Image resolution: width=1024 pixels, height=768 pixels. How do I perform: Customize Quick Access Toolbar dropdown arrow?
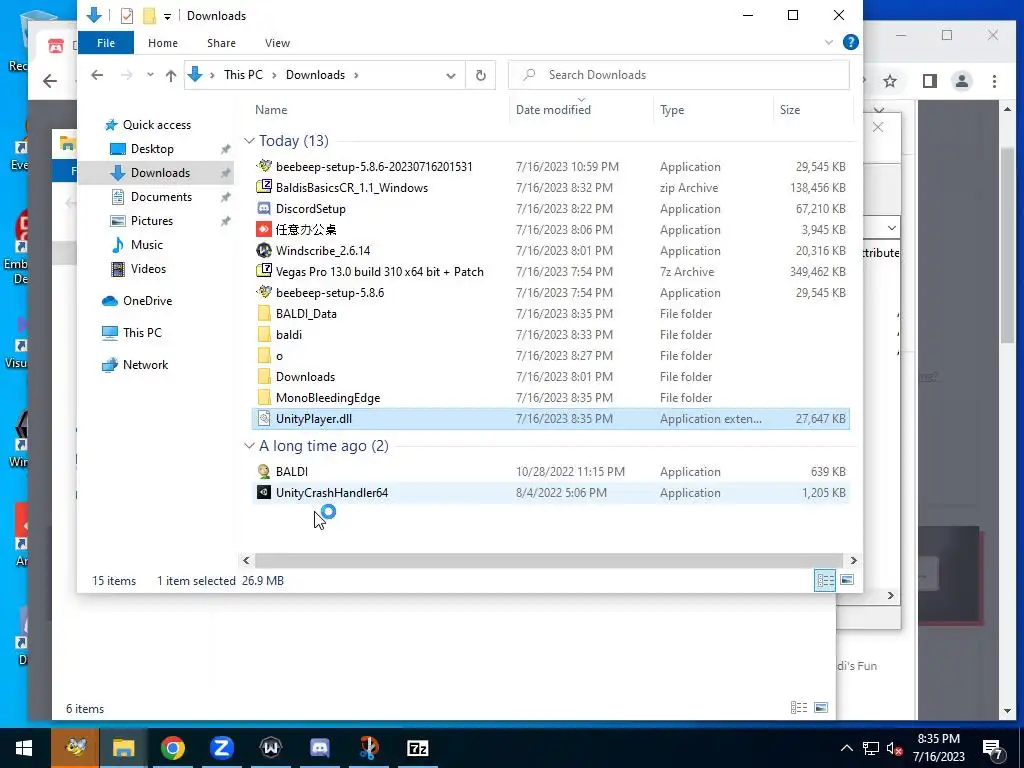(x=167, y=16)
